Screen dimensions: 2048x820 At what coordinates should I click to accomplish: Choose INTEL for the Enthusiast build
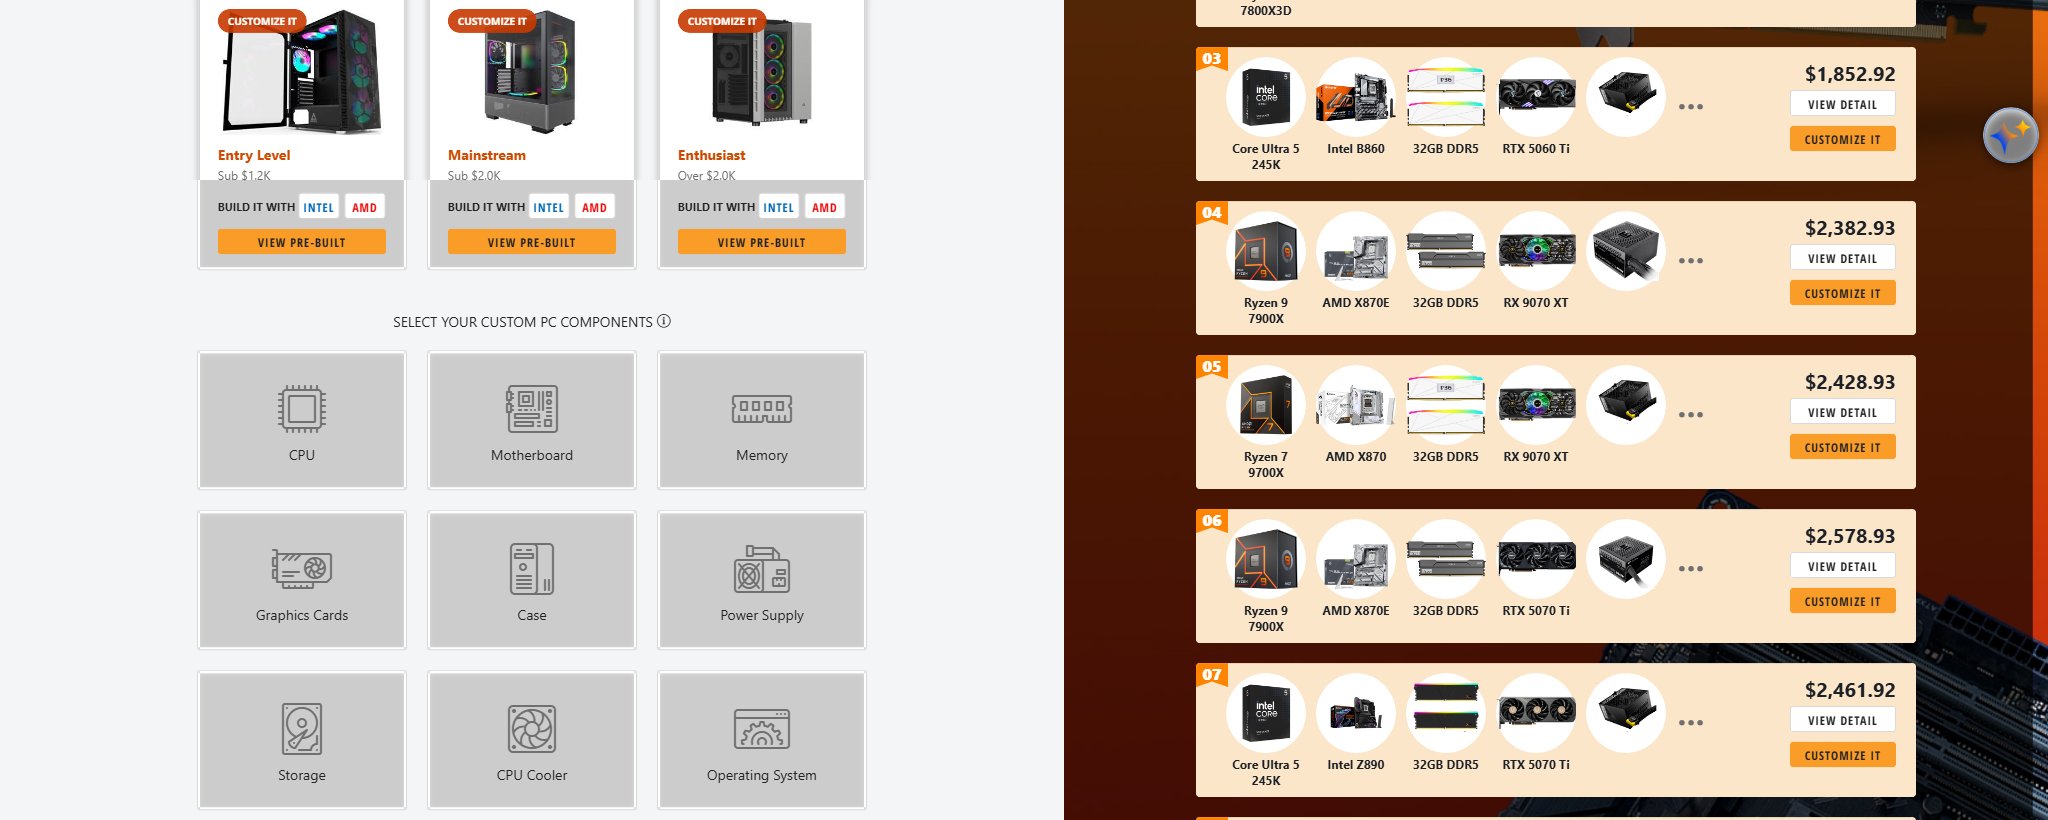[x=779, y=207]
